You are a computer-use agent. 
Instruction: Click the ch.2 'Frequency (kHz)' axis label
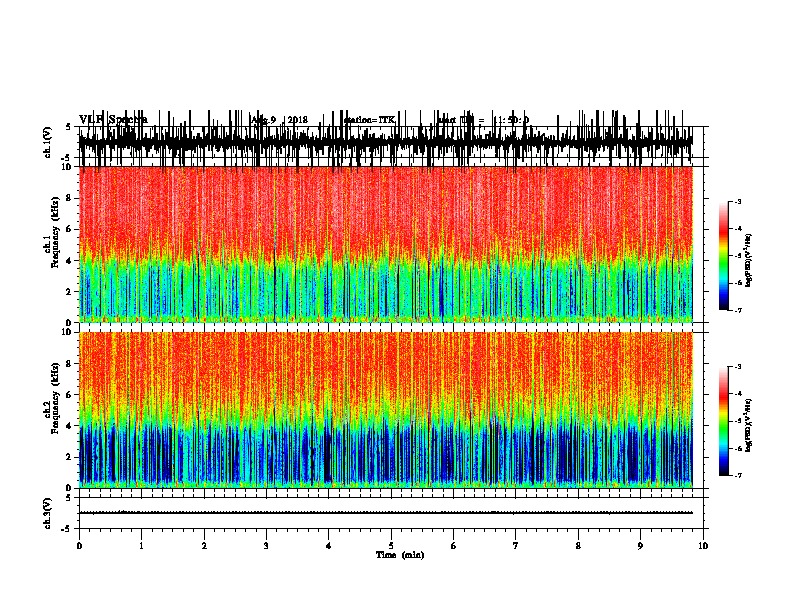(55, 398)
